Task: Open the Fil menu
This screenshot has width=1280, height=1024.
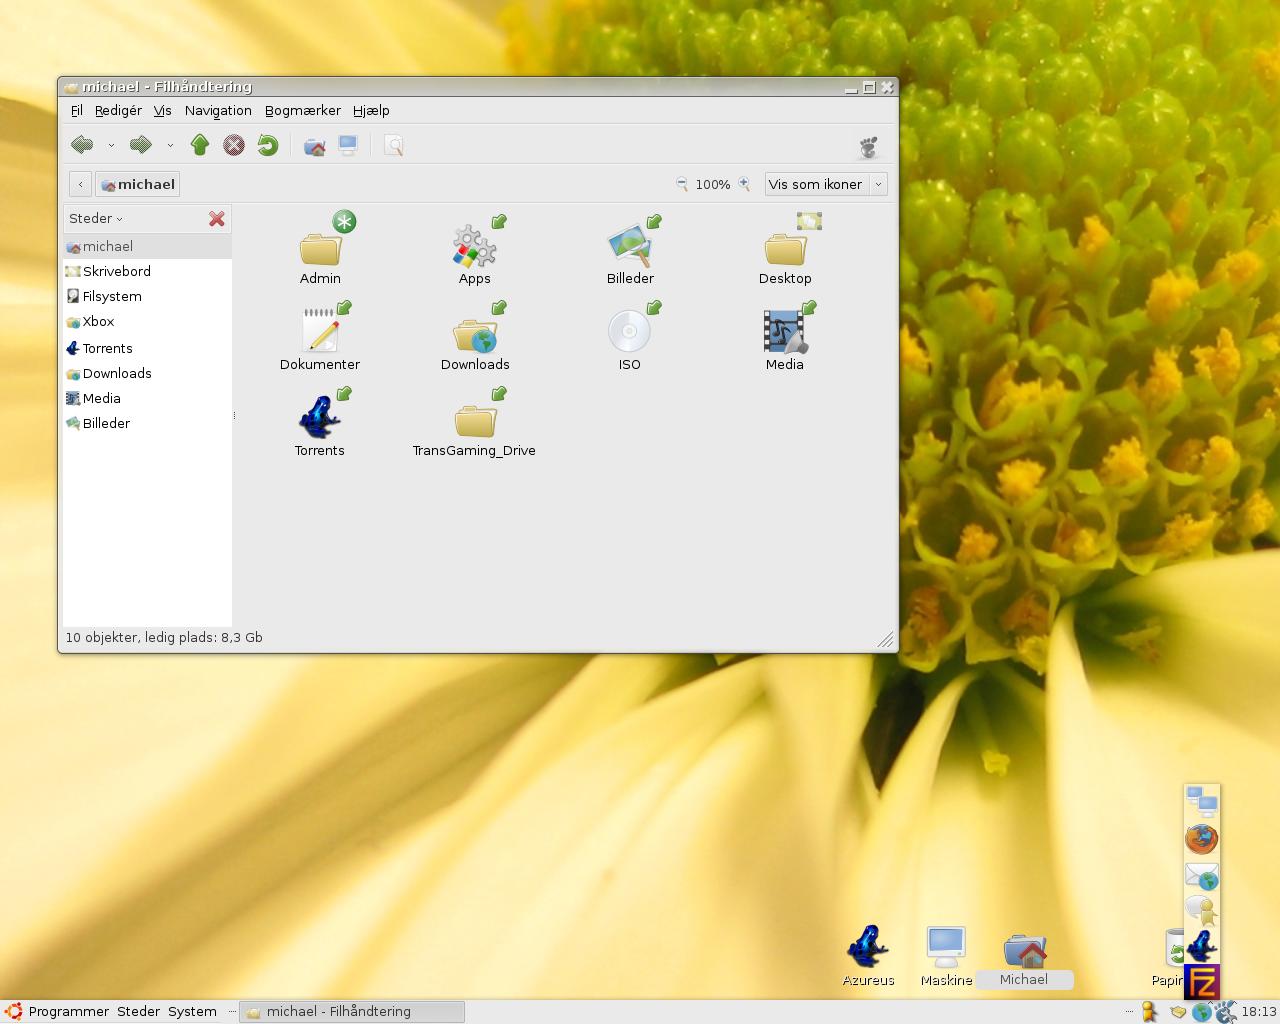Action: click(x=76, y=111)
